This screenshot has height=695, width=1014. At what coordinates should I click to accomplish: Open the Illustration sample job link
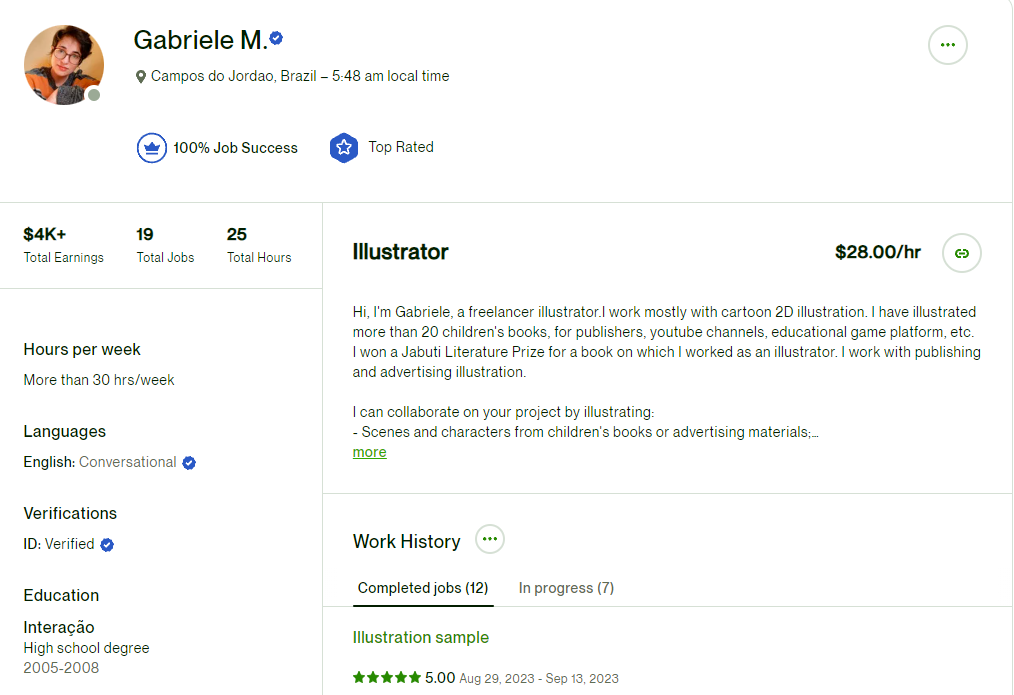(420, 637)
